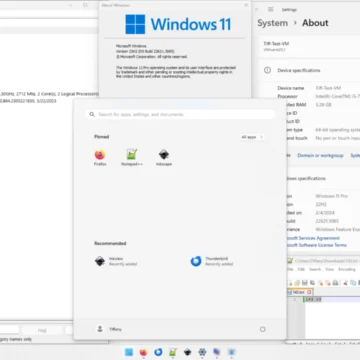Click the Device specifications info icon
Viewport: 360px width, 360px height.
tap(267, 70)
